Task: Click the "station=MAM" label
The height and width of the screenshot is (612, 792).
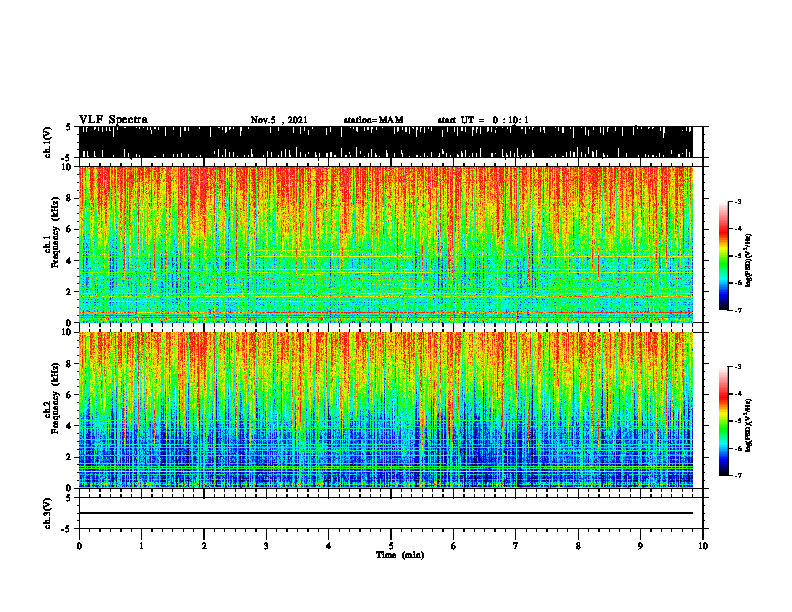Action: [x=373, y=120]
